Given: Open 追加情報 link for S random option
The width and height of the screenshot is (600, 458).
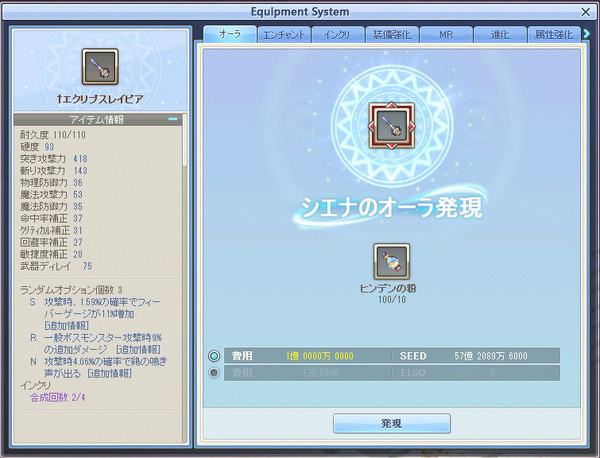Looking at the screenshot, I should pos(65,326).
